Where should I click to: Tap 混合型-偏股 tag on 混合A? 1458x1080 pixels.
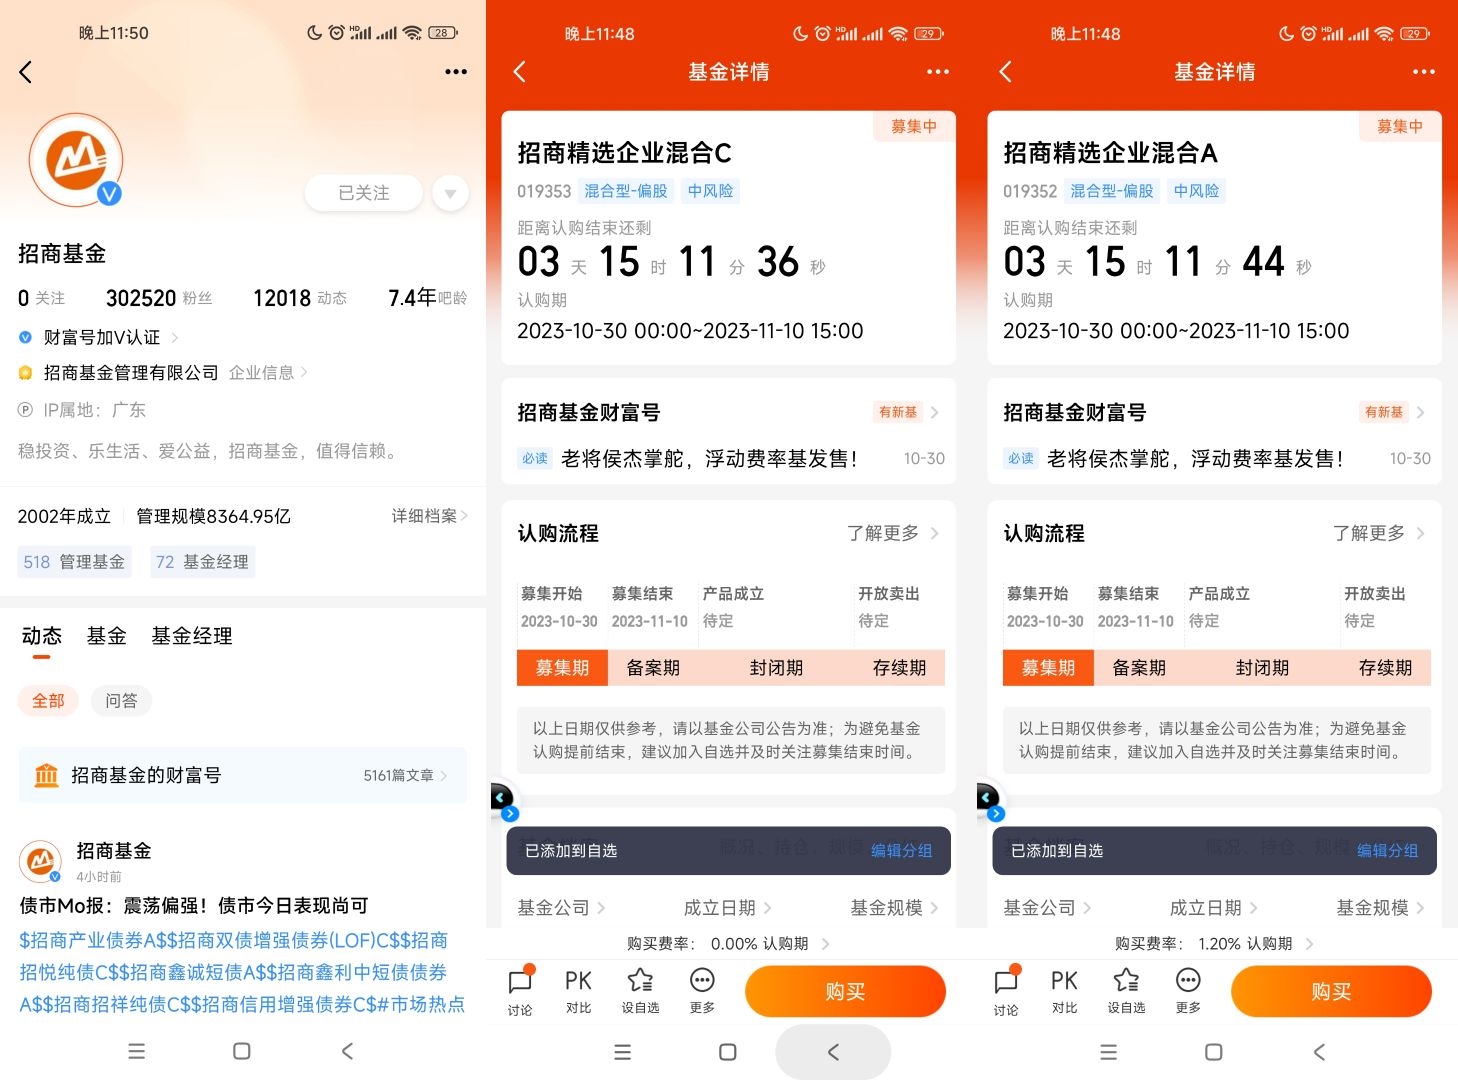1111,191
